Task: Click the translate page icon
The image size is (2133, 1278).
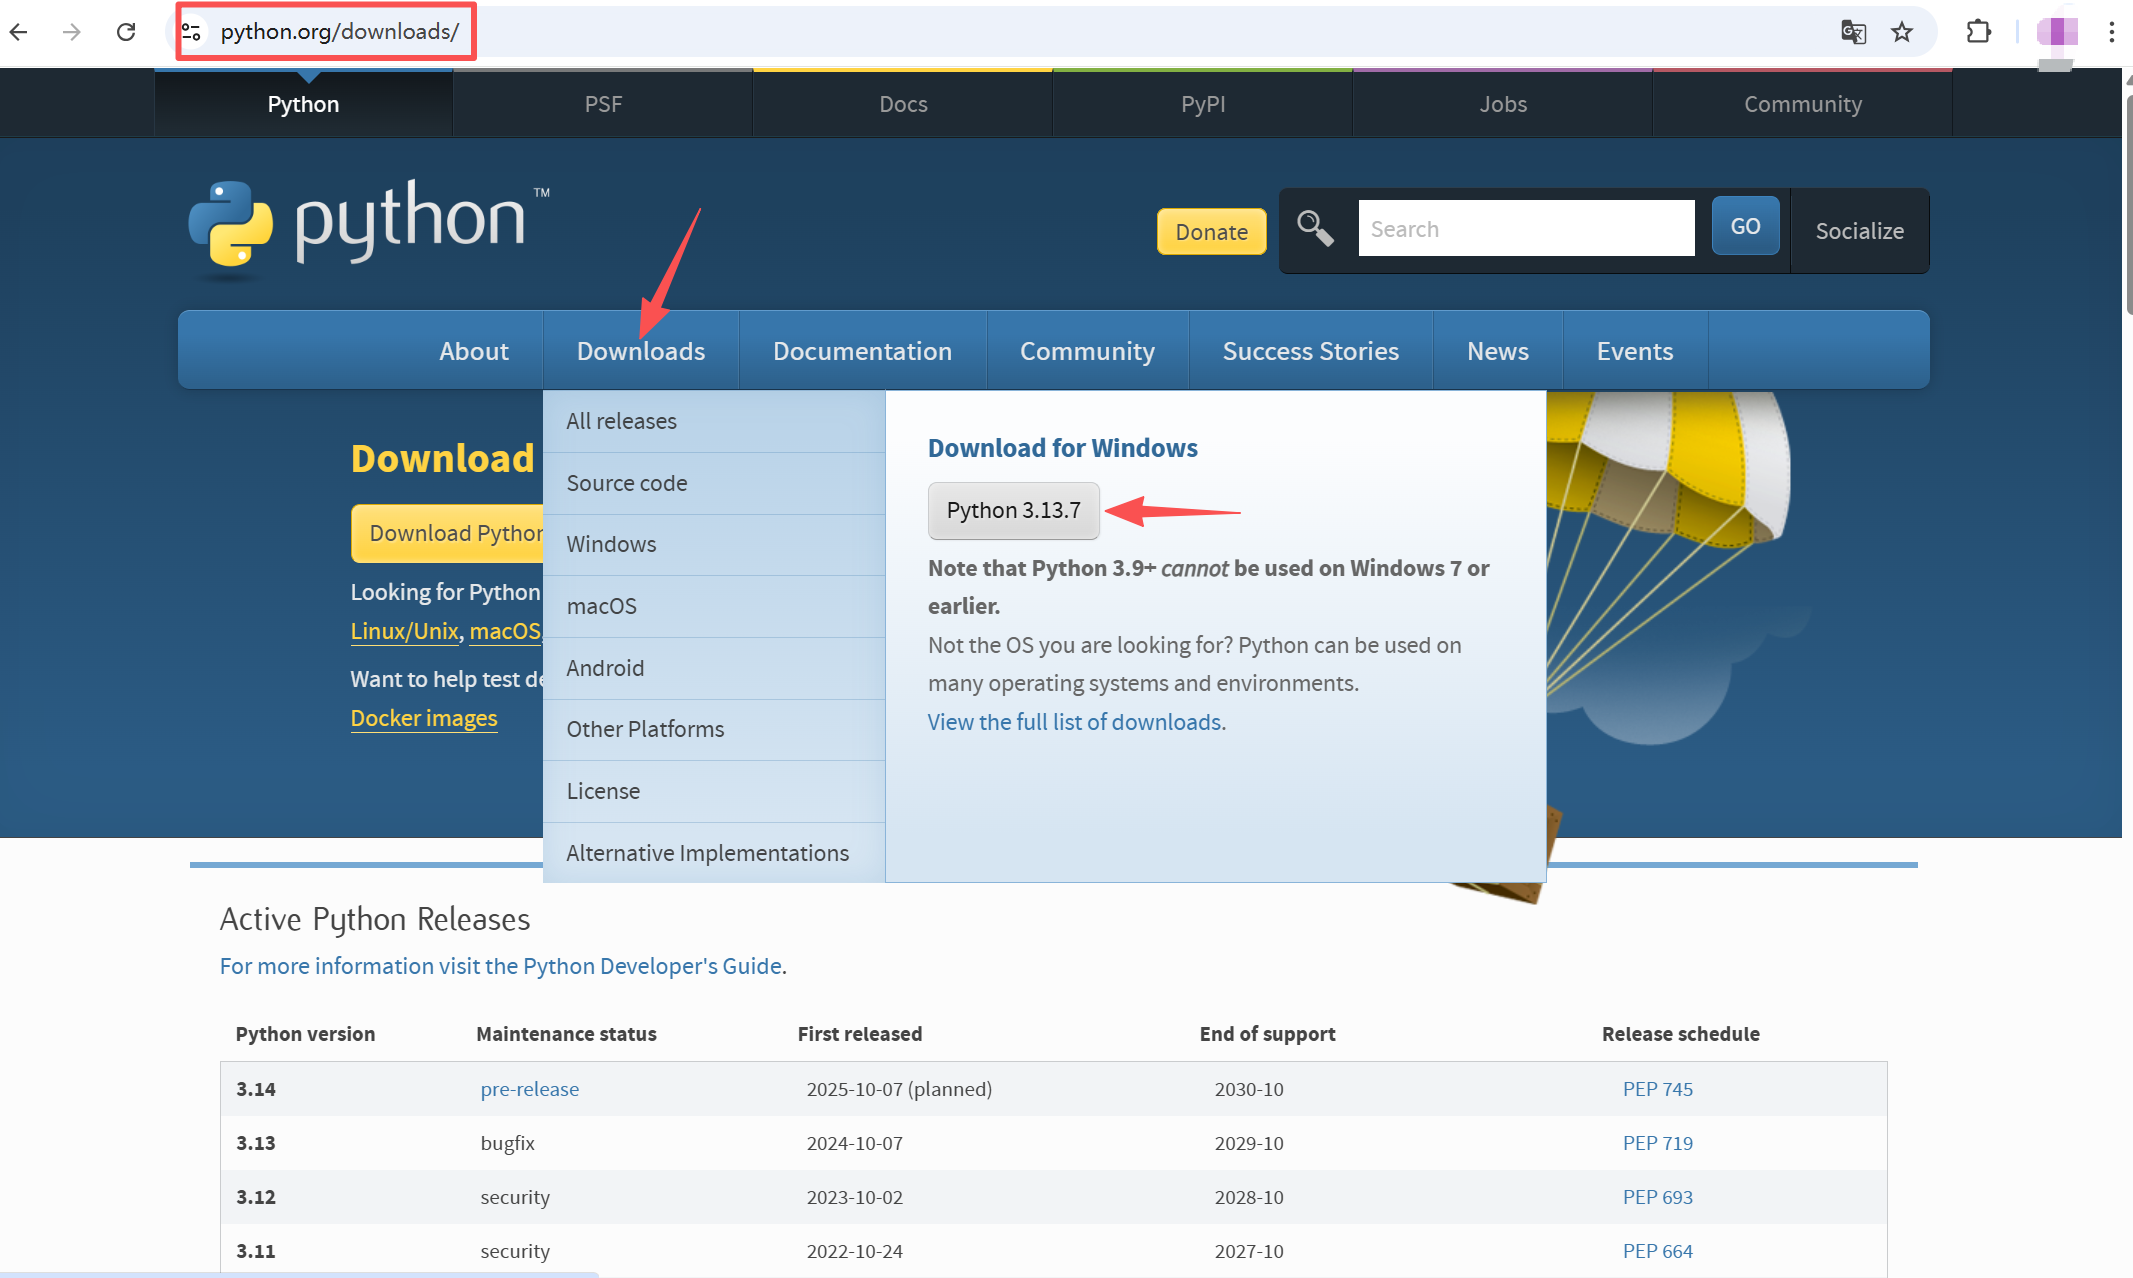Action: coord(1853,32)
